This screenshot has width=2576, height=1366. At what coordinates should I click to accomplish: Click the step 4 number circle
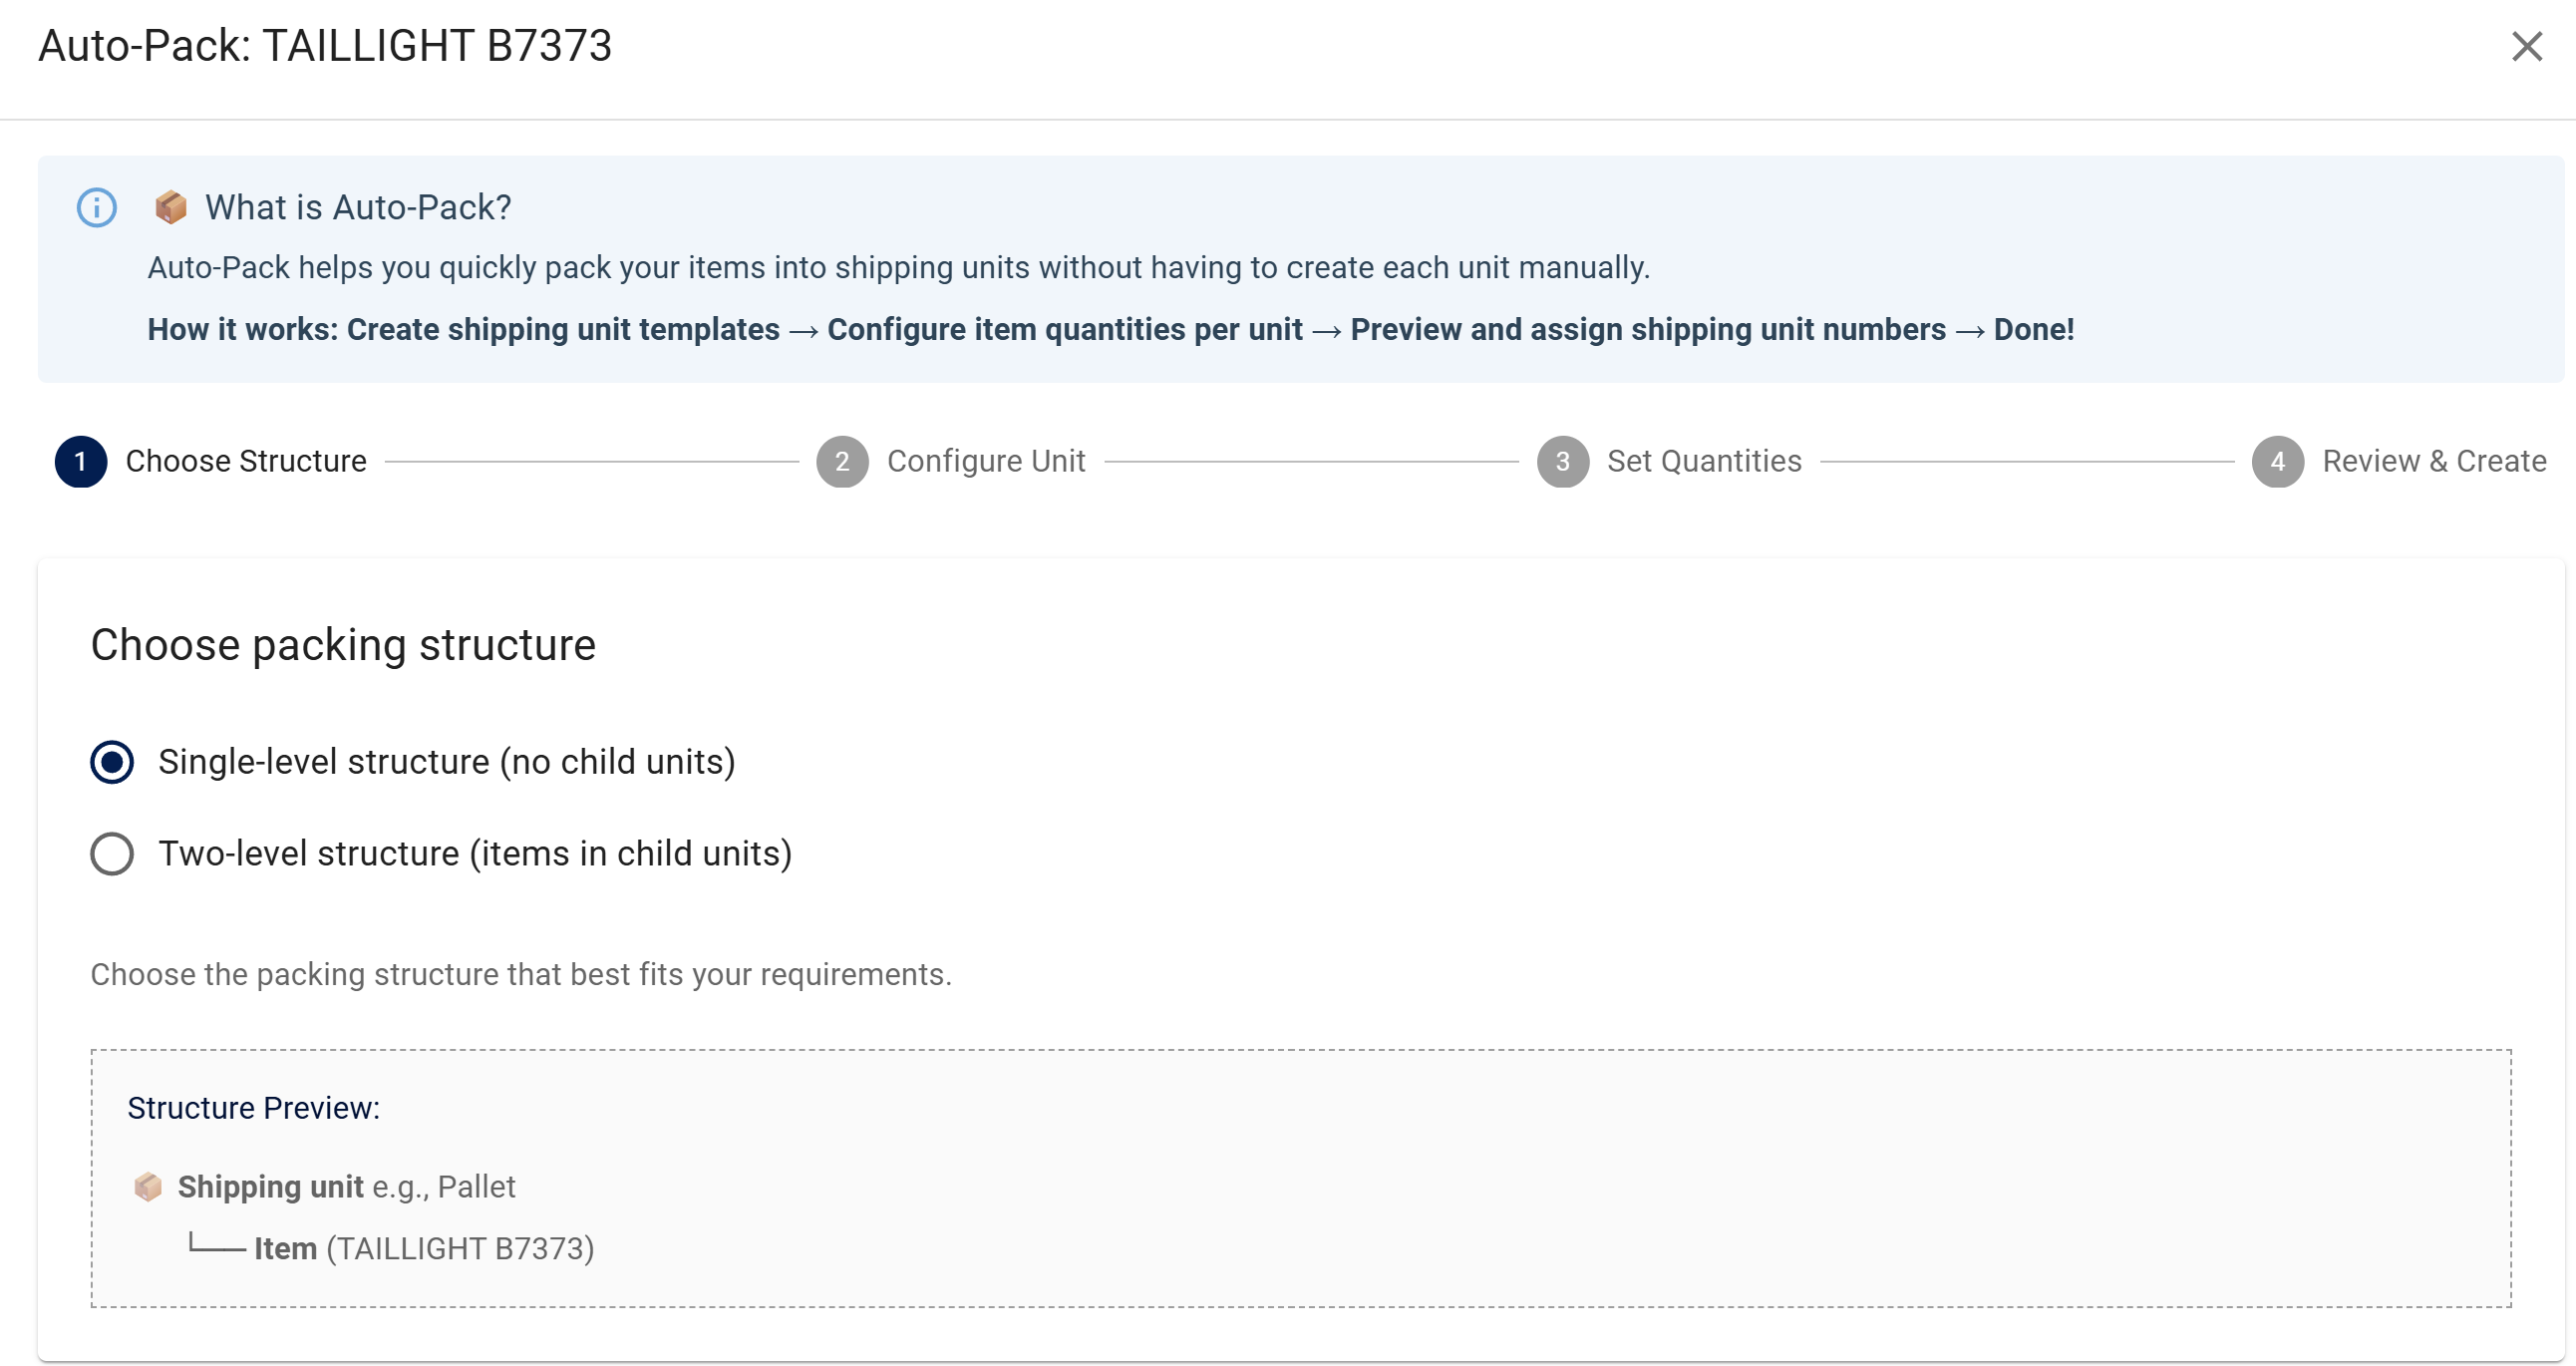2277,462
